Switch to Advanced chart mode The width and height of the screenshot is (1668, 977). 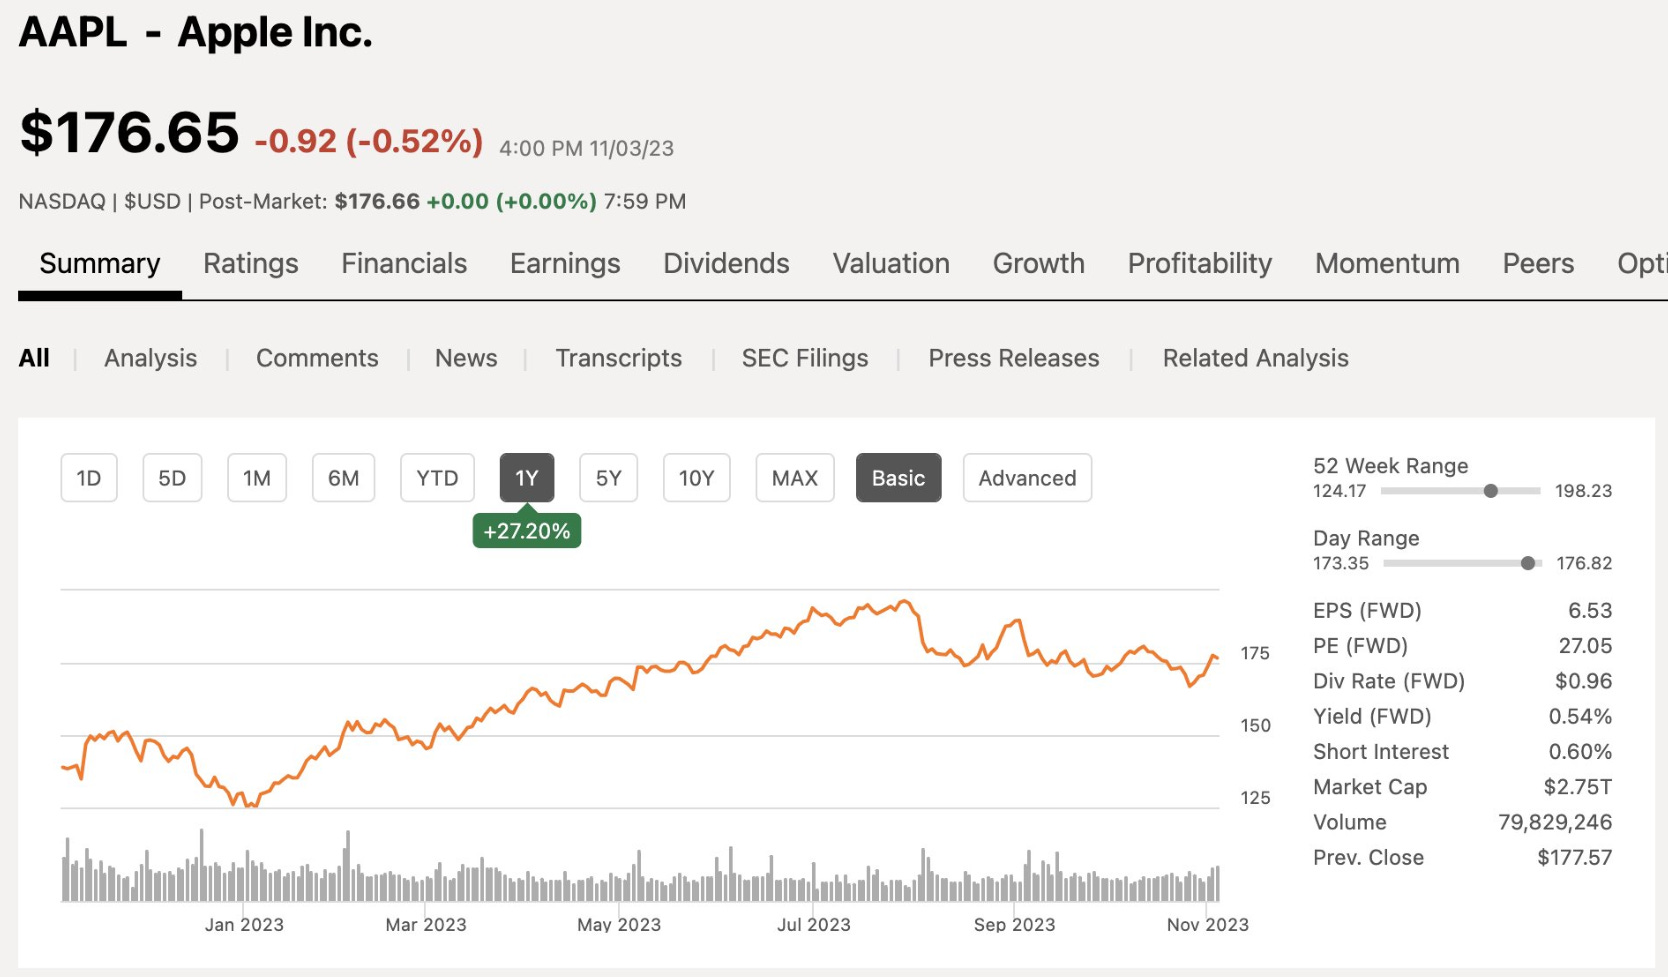coord(1028,478)
